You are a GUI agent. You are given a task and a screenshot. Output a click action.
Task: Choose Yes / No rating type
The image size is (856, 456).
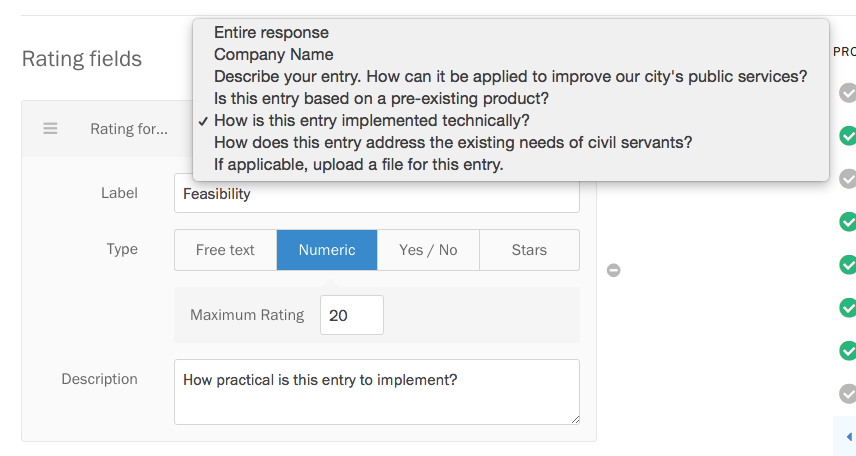pos(428,250)
